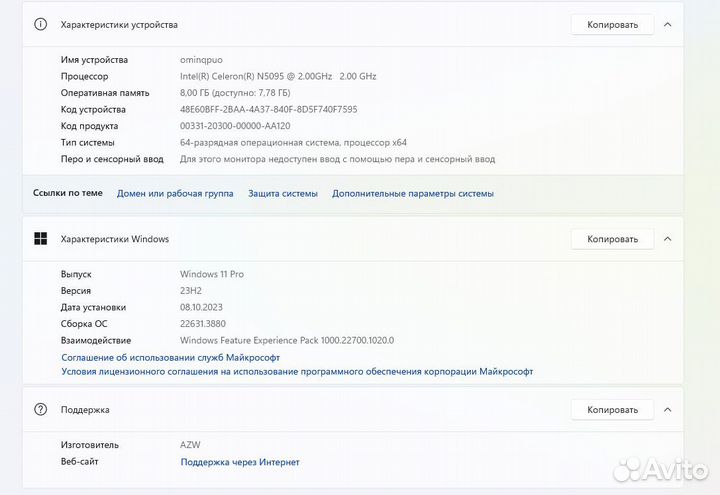Click the Windows logo icon beside Характеристики Windows
The height and width of the screenshot is (495, 720).
coord(40,239)
